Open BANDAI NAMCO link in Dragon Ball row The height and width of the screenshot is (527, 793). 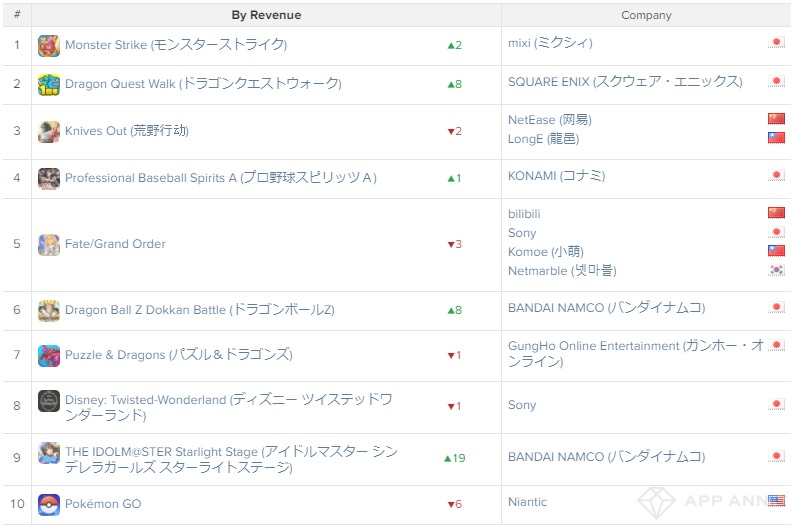click(x=606, y=308)
